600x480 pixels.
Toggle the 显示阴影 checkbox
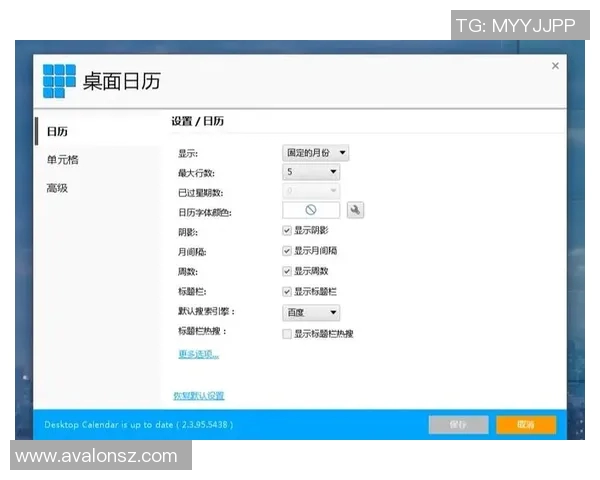287,230
